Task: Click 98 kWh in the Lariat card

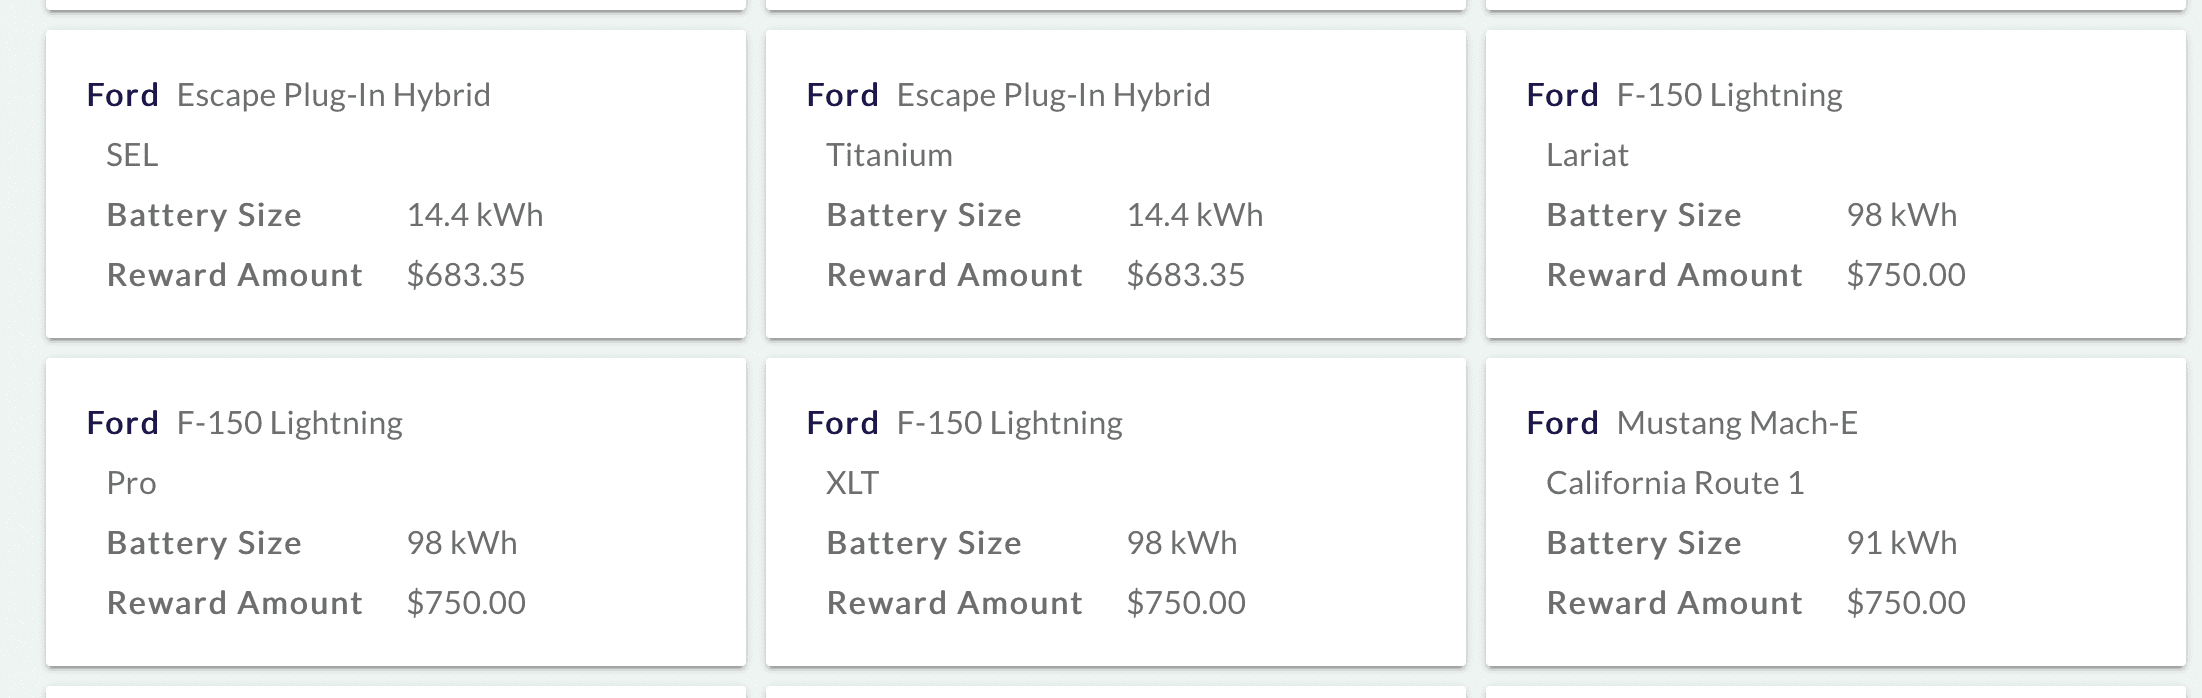Action: point(1901,215)
